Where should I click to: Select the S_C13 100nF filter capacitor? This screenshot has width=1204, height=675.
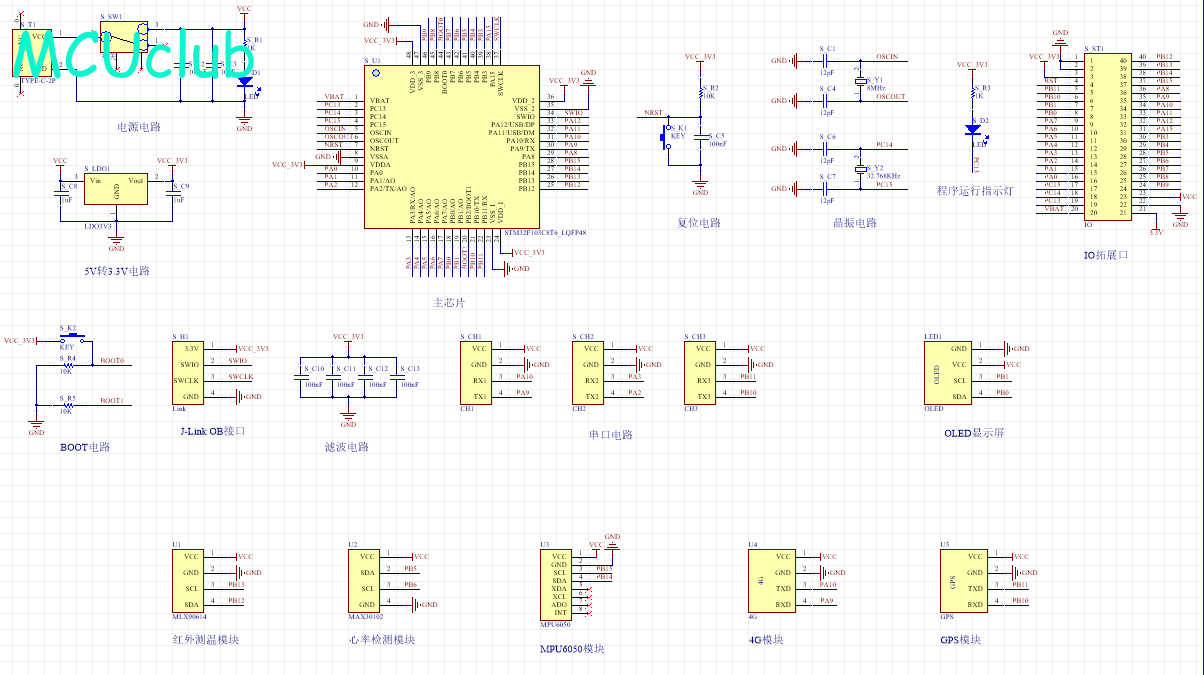396,377
